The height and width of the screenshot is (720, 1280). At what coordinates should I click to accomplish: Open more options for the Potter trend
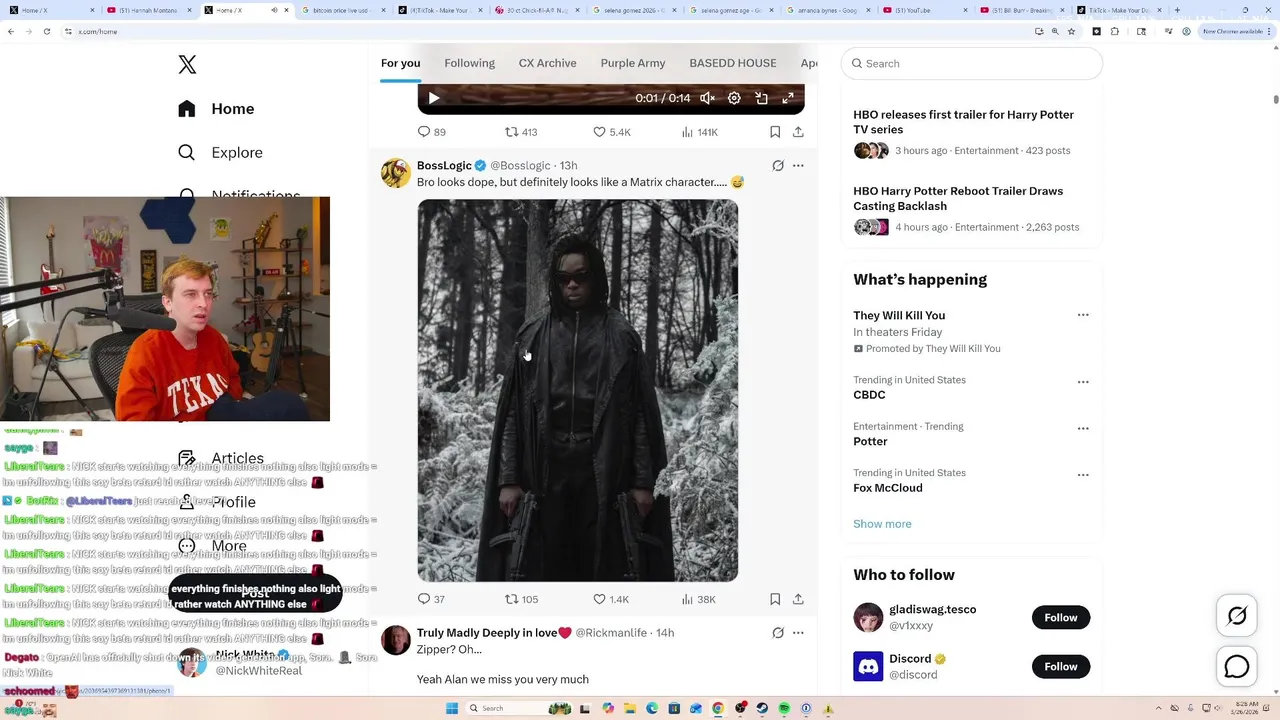[x=1083, y=428]
